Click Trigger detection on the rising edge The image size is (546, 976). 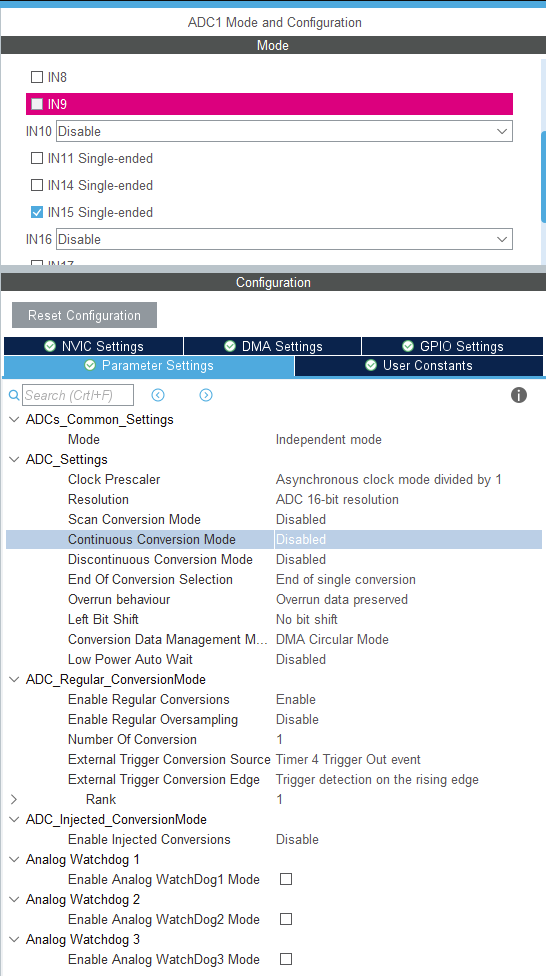377,779
